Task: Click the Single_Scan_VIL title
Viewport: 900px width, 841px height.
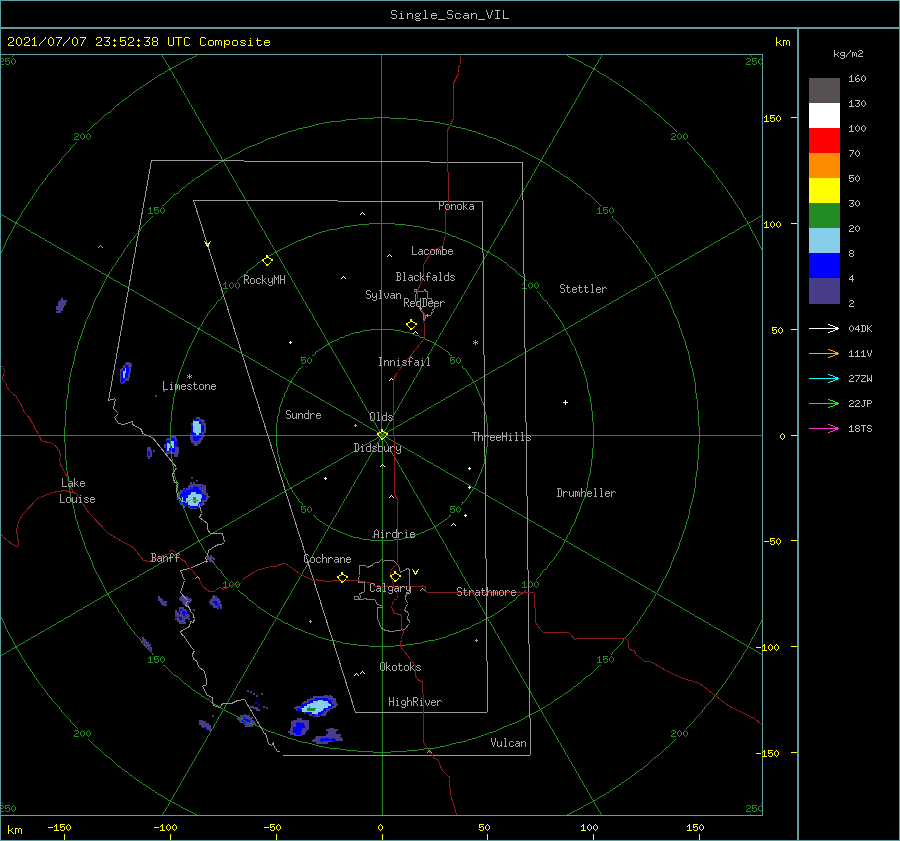Action: pos(449,15)
